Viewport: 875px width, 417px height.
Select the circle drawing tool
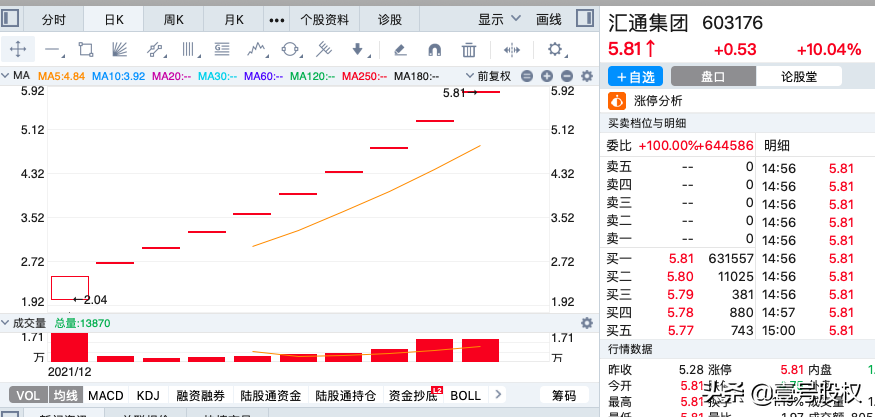pos(290,50)
